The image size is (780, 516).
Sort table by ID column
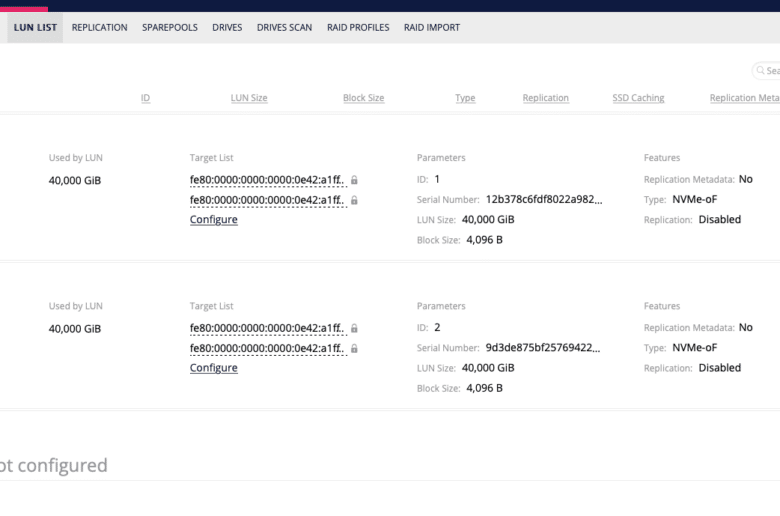click(x=145, y=98)
